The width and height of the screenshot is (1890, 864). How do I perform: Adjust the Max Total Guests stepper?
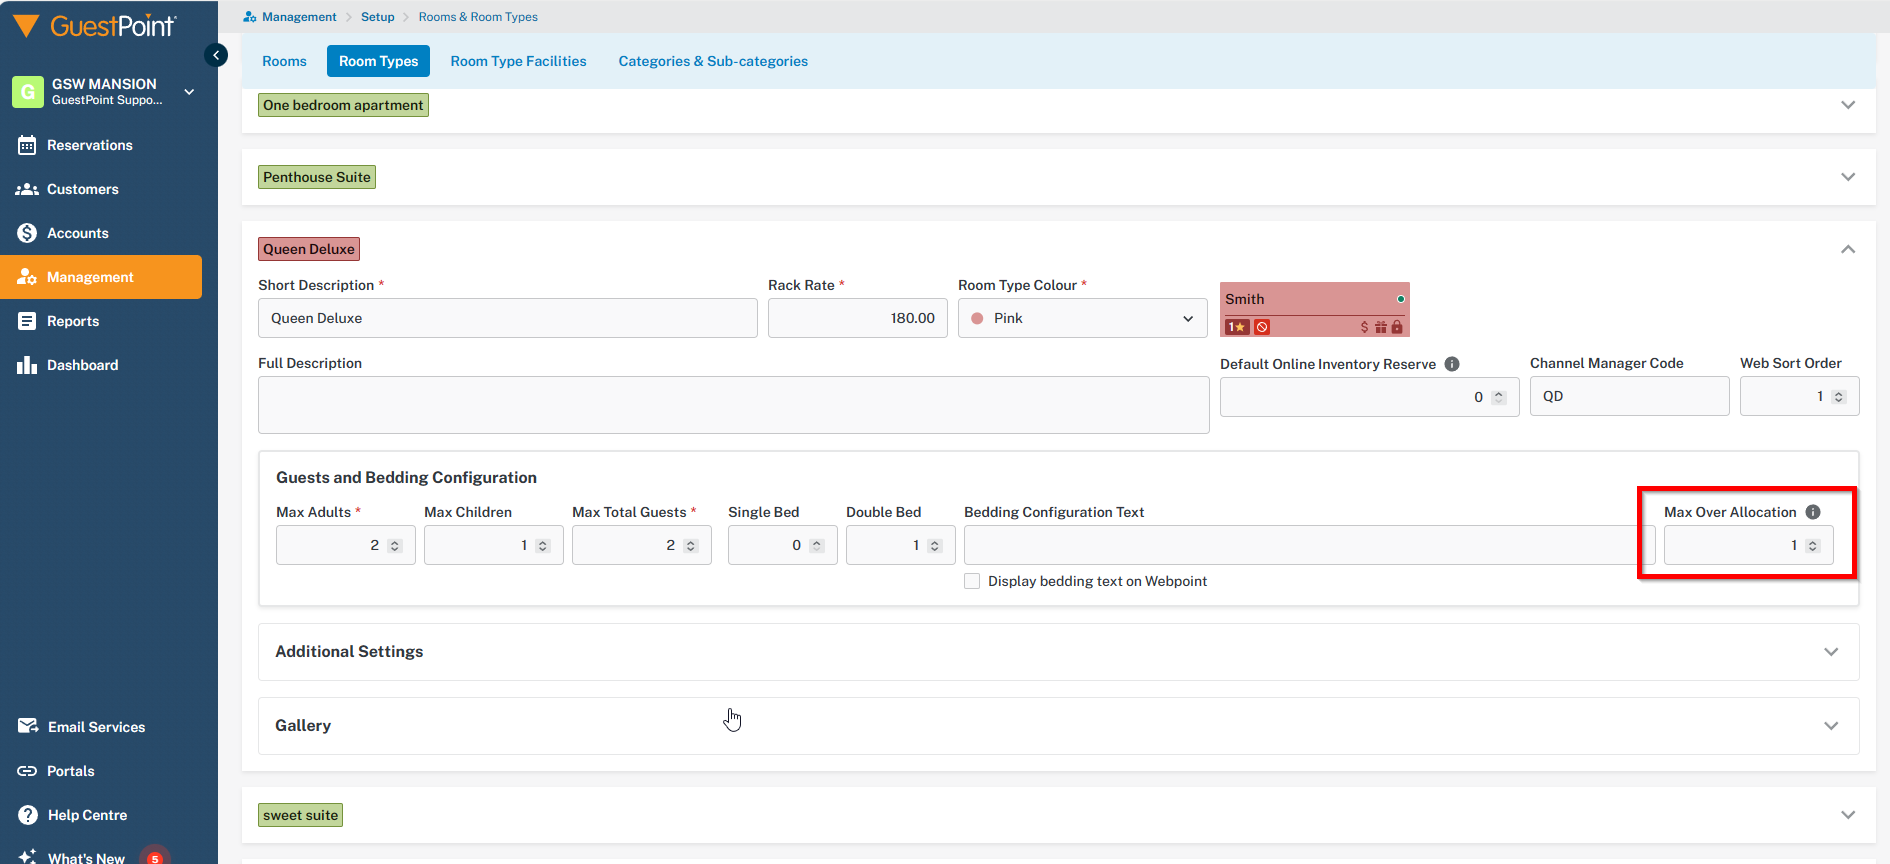pos(691,546)
